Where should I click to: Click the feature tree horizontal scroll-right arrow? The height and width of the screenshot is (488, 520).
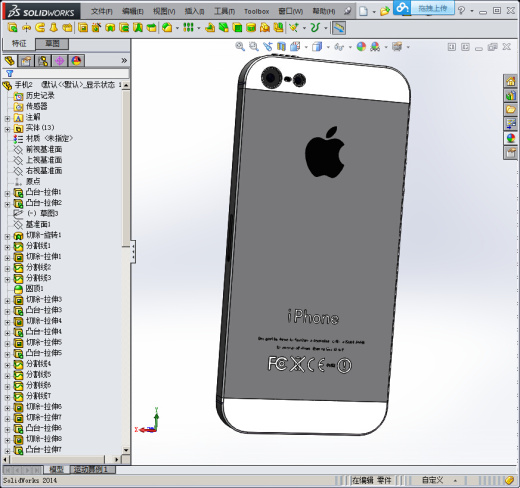point(117,460)
